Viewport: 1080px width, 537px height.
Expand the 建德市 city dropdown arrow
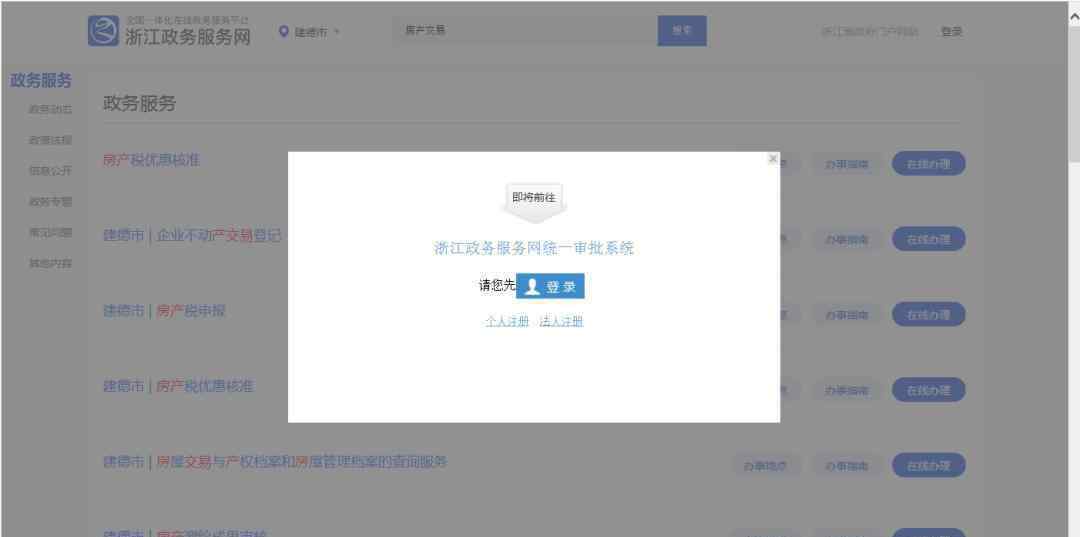[338, 32]
